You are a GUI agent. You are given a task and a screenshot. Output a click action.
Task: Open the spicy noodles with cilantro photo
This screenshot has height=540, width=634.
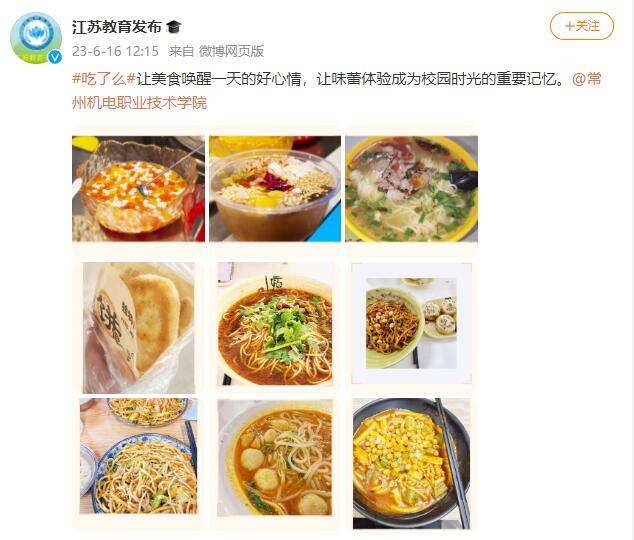click(x=275, y=324)
